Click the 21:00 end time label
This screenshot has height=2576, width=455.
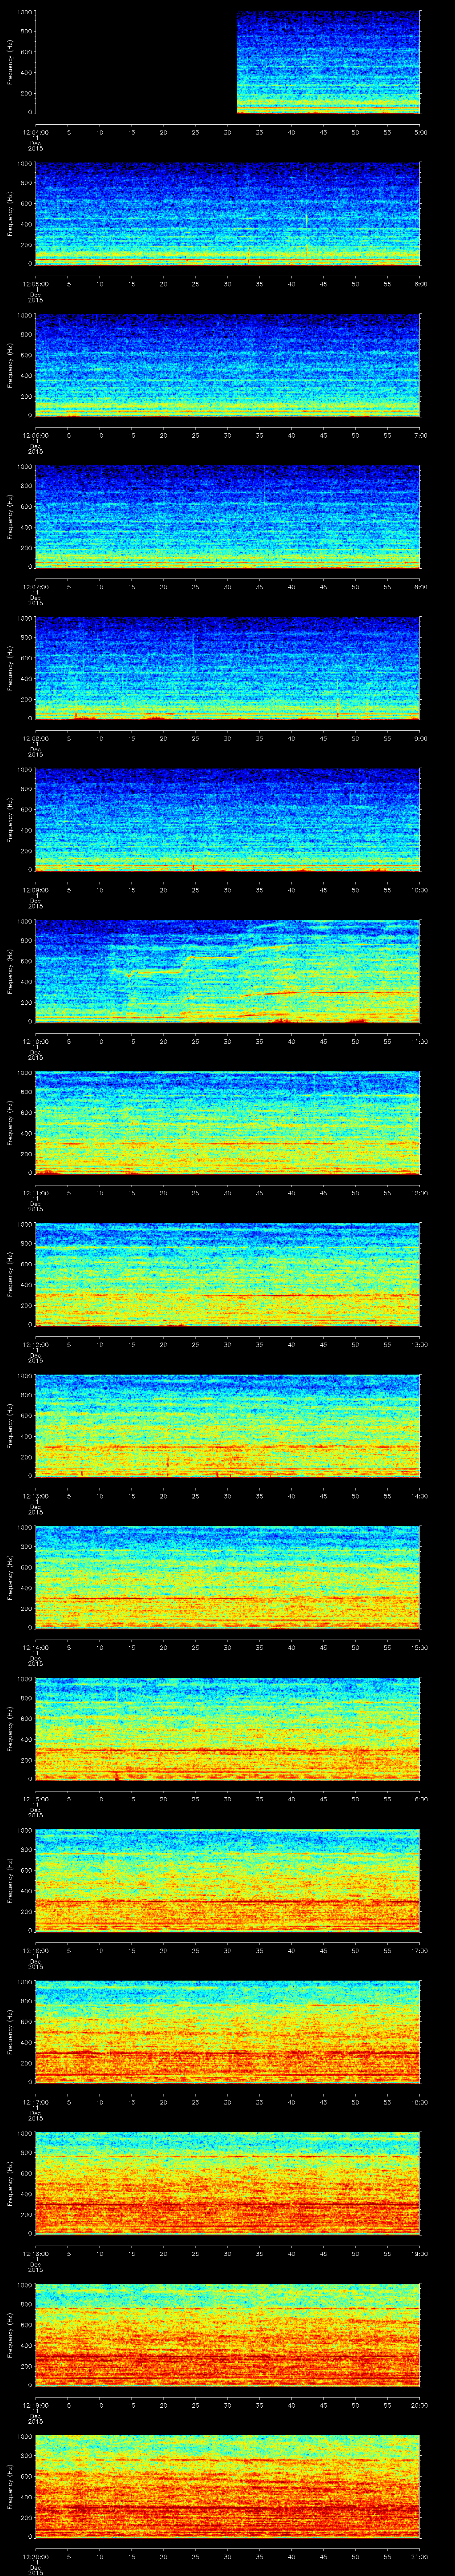pos(420,2556)
